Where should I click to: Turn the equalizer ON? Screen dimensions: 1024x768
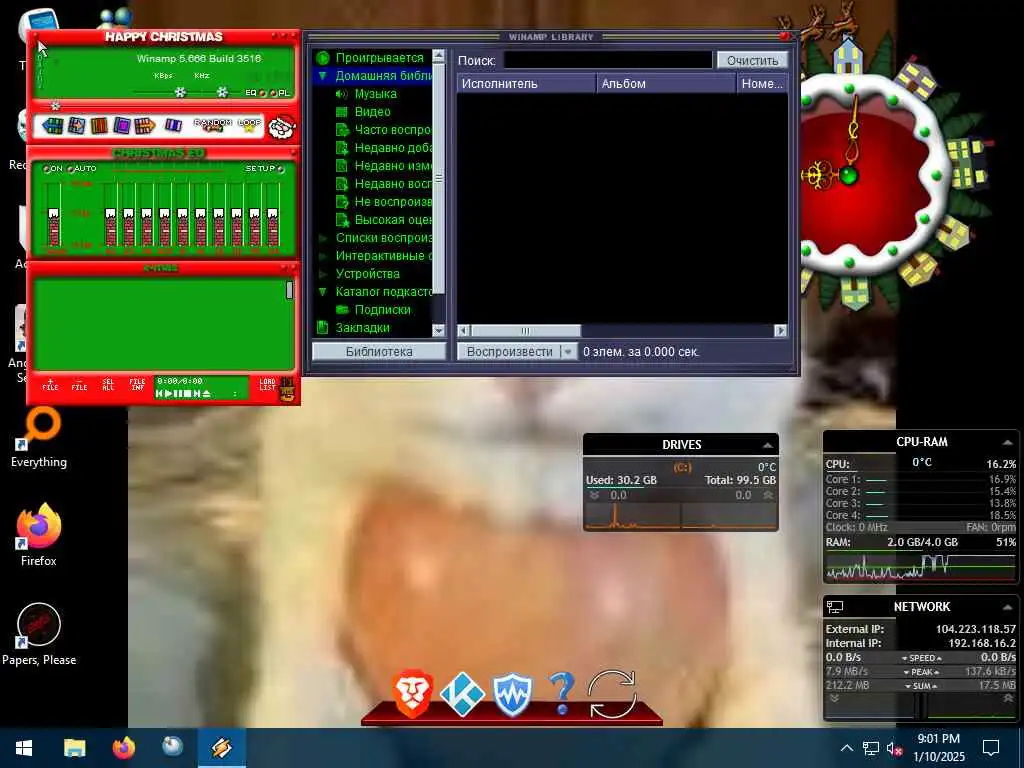(54, 168)
